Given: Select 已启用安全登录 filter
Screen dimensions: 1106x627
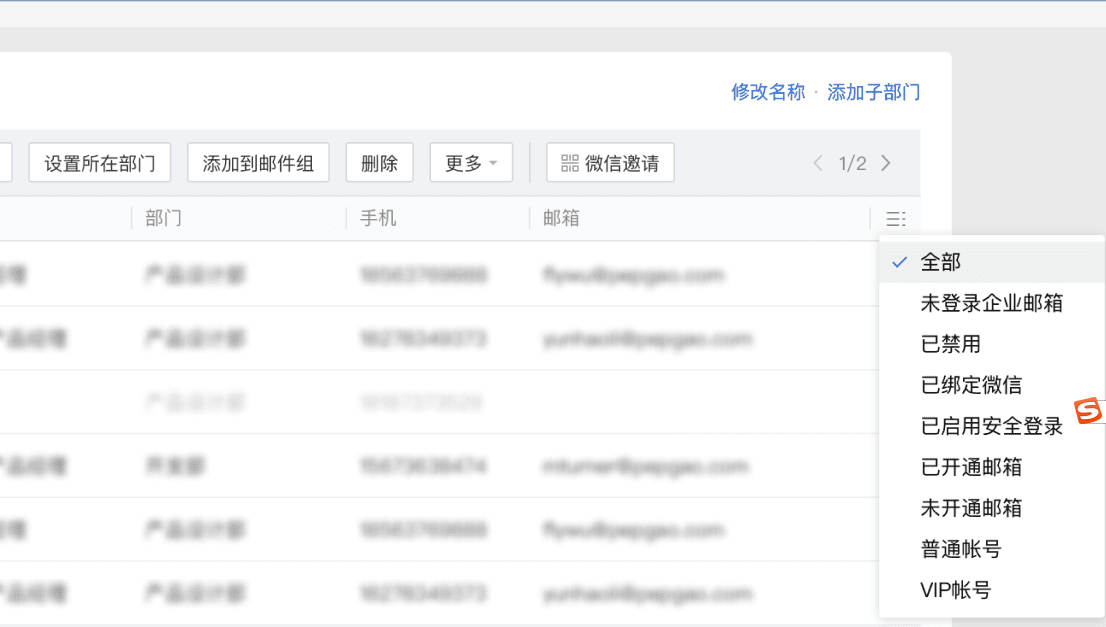Looking at the screenshot, I should (990, 425).
